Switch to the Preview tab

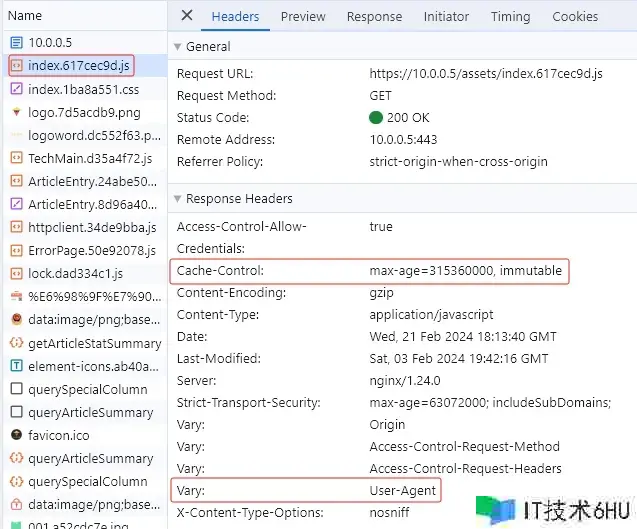302,16
